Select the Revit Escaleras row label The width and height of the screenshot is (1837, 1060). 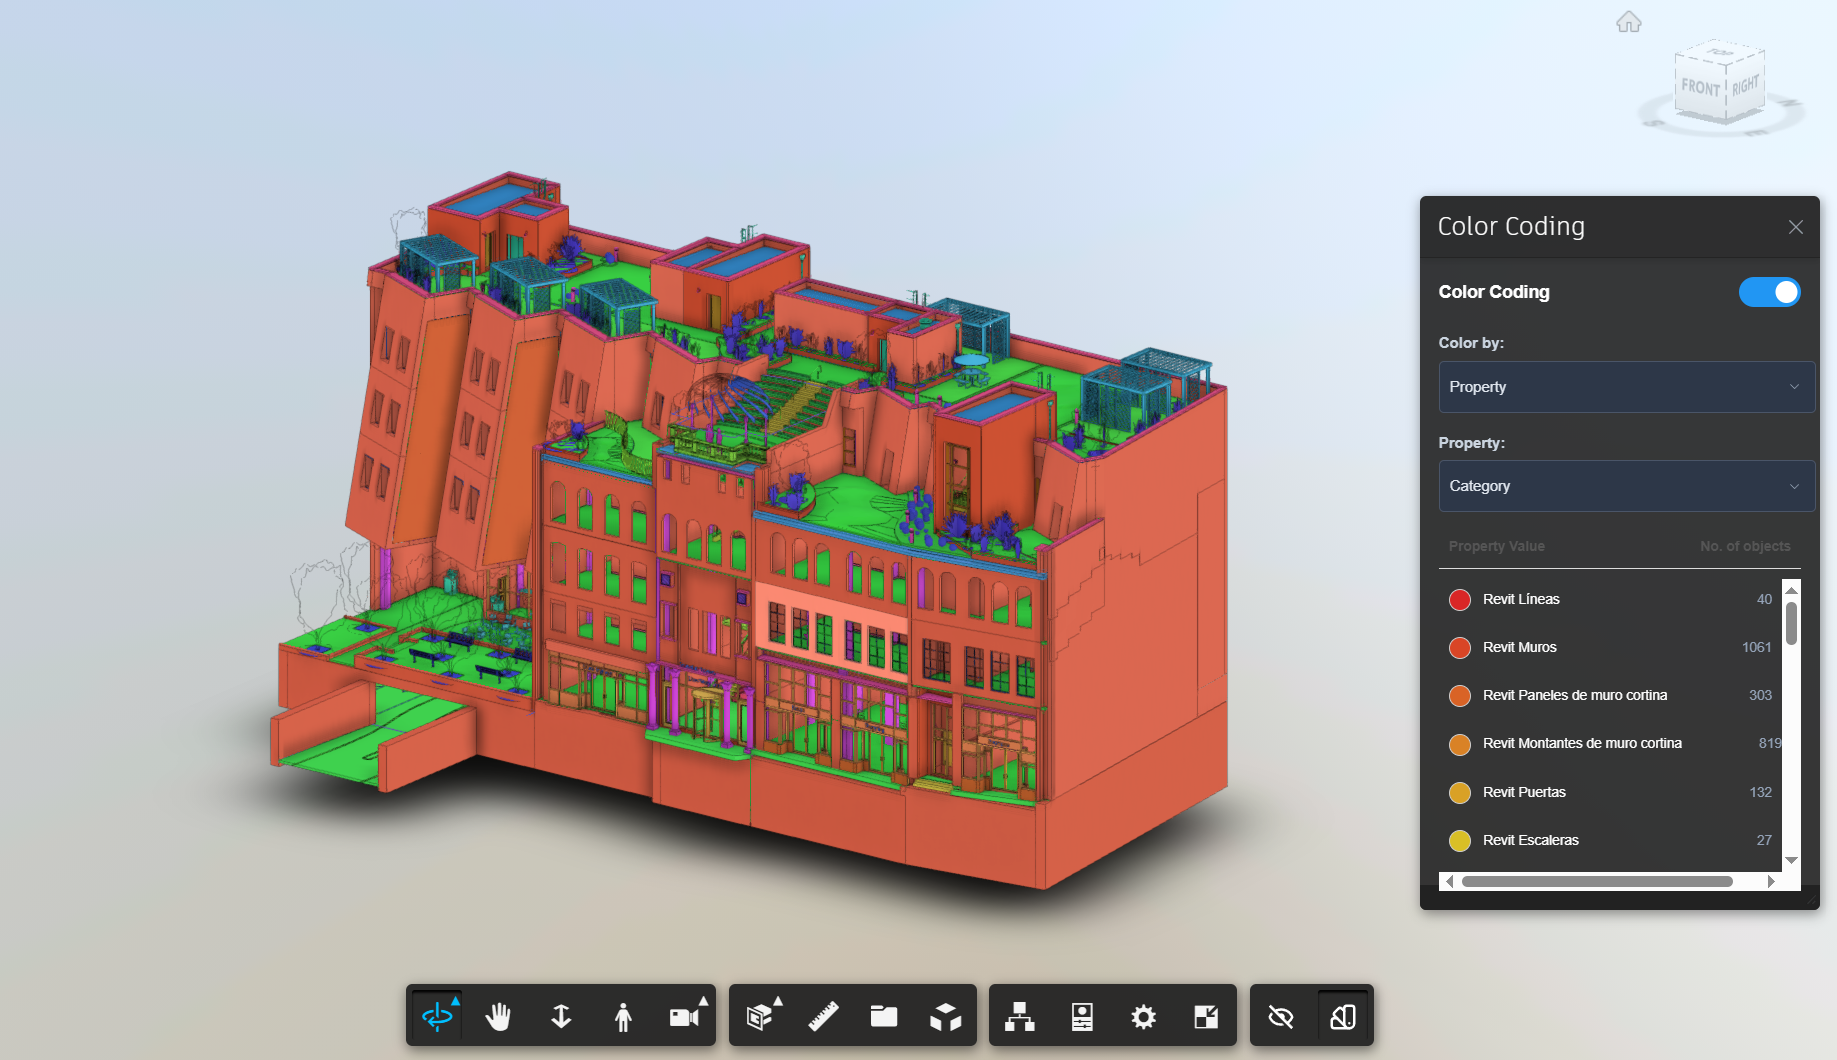1530,840
